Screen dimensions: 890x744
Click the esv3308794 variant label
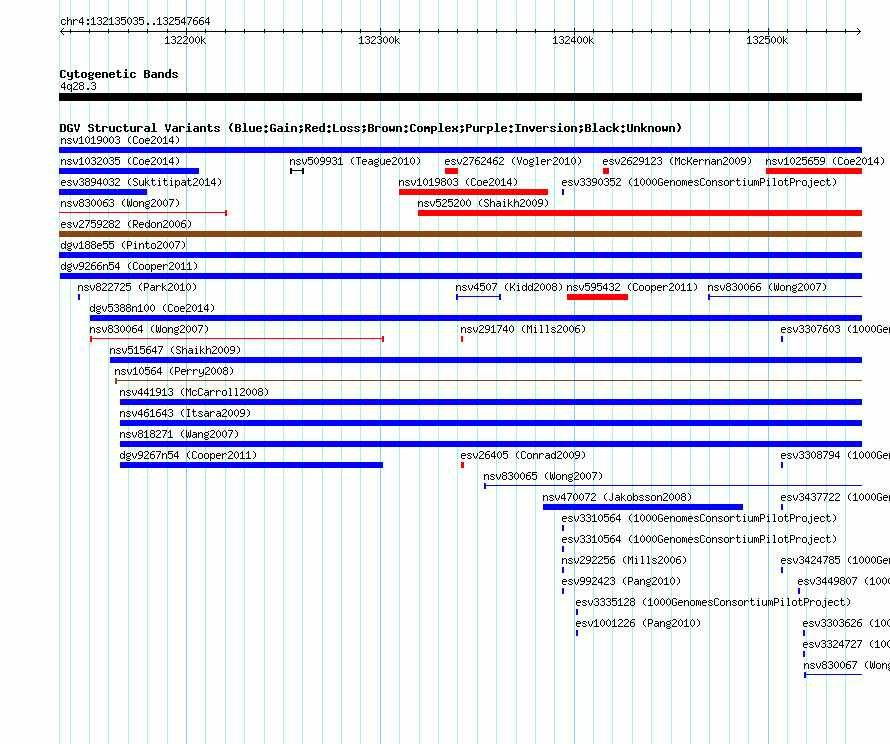click(x=835, y=455)
